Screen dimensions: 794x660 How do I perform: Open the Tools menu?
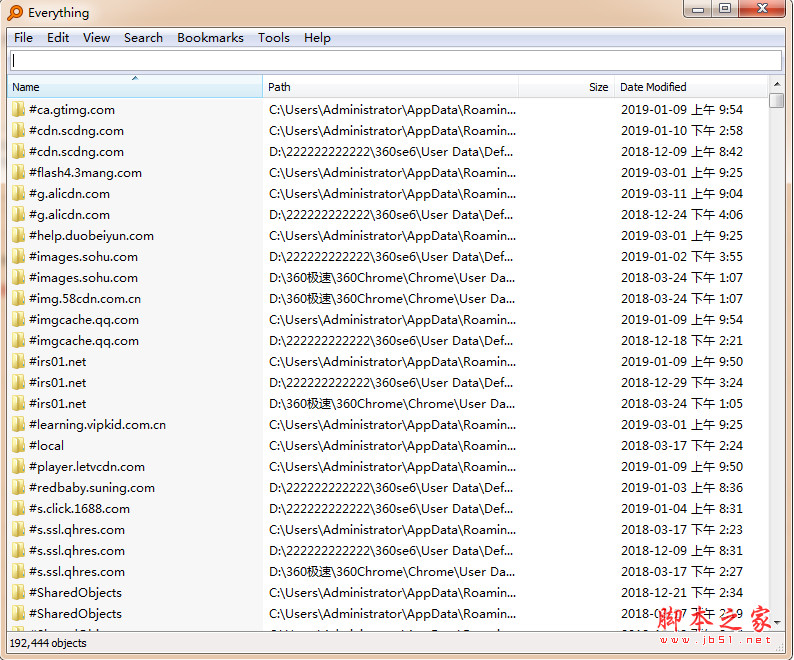click(x=273, y=38)
